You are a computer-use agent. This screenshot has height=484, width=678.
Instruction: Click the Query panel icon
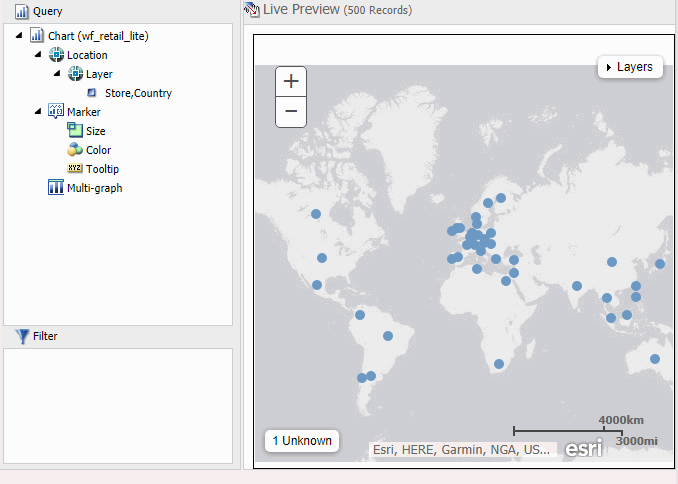point(21,12)
